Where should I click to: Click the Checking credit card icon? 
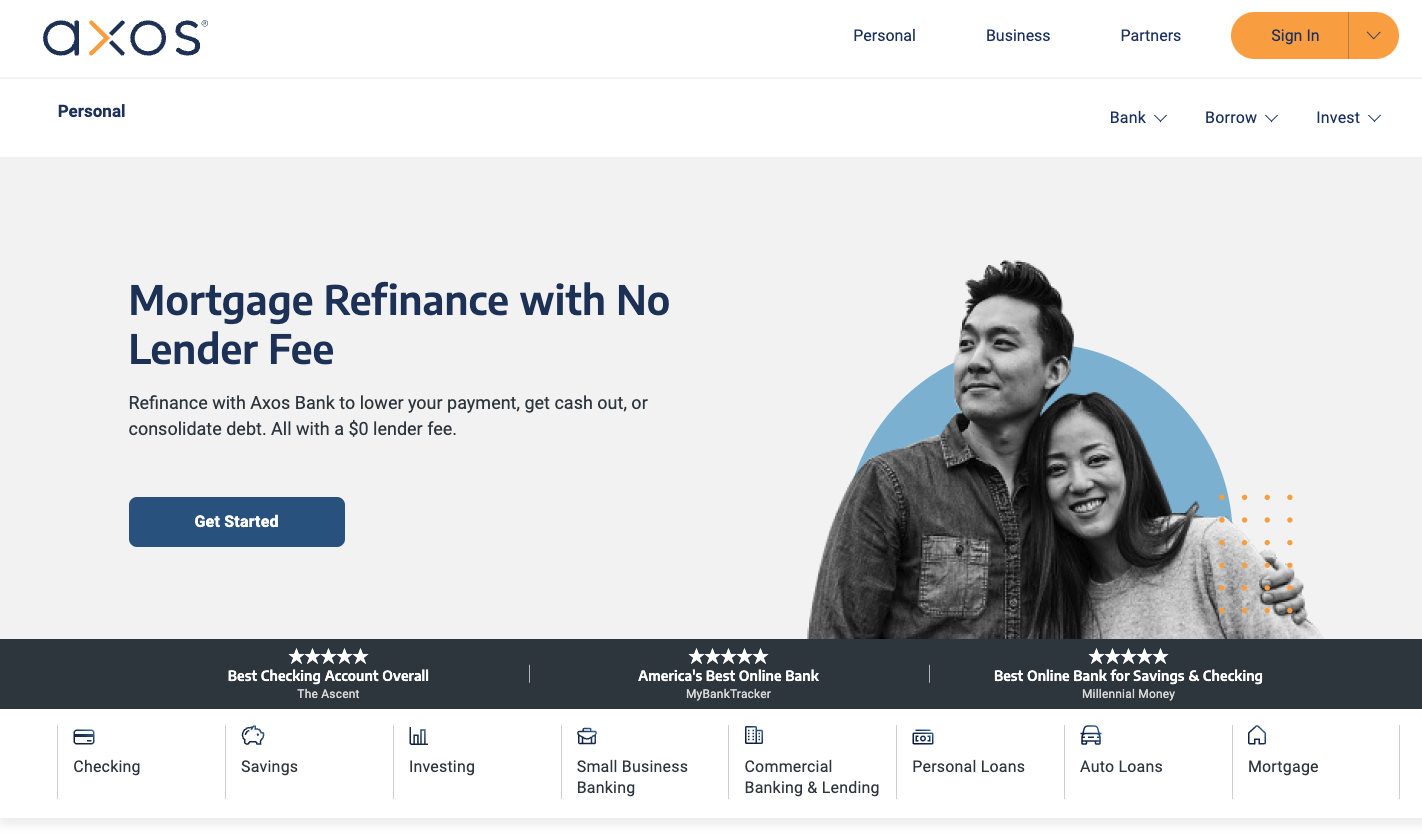pos(84,737)
